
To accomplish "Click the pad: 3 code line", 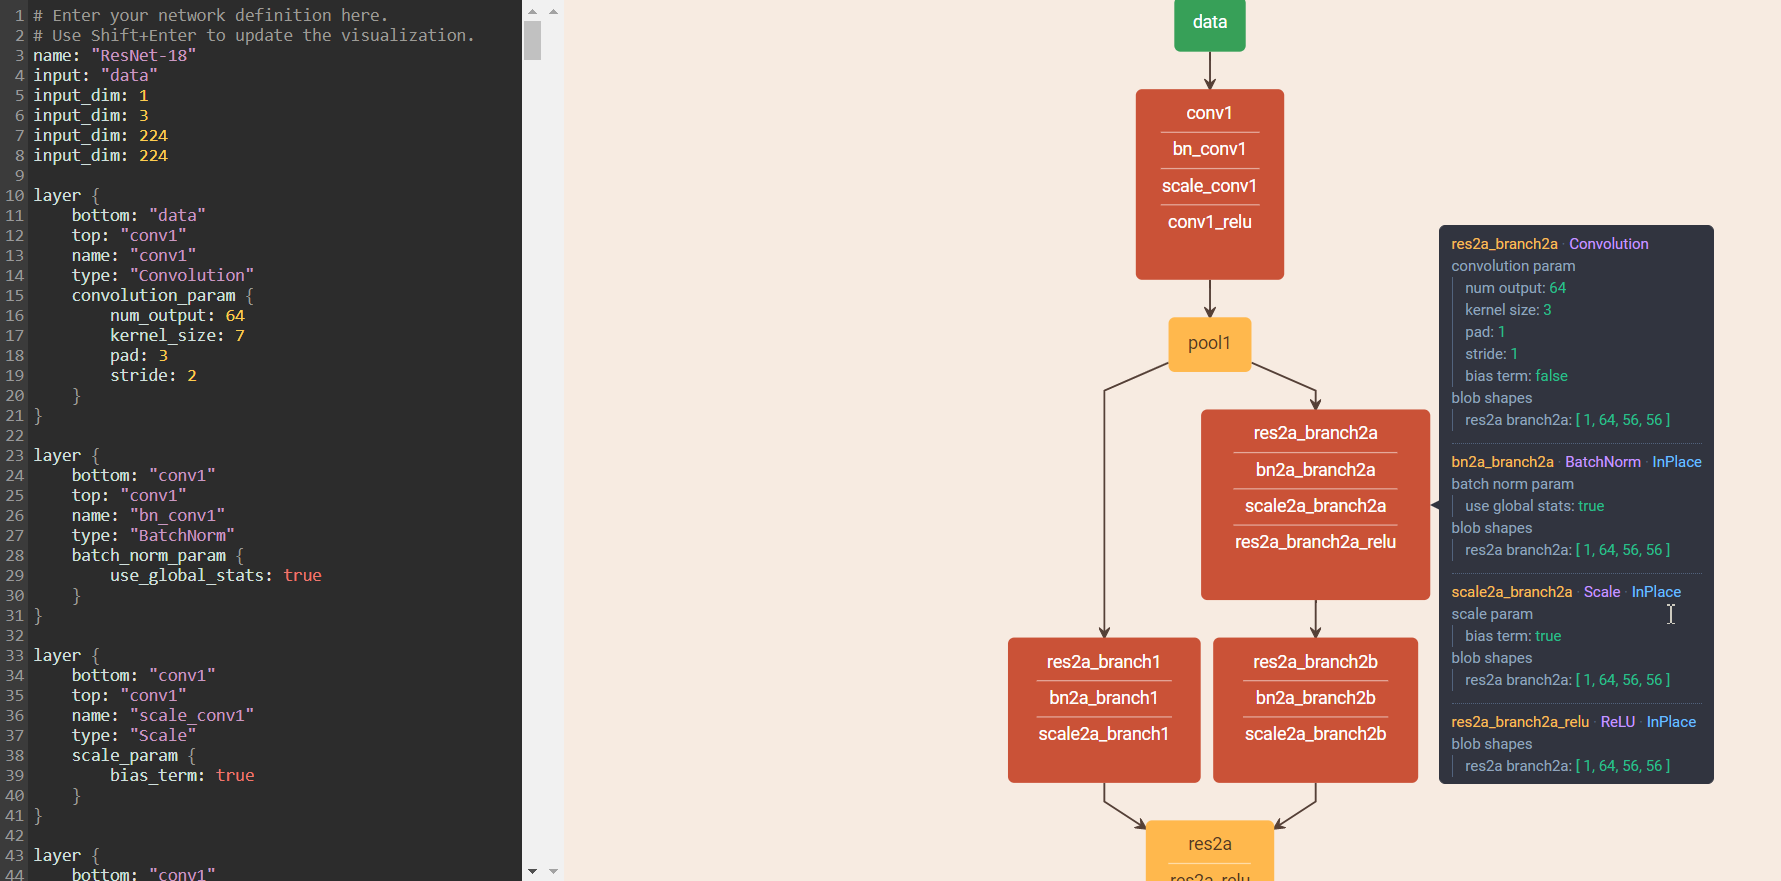I will click(139, 356).
